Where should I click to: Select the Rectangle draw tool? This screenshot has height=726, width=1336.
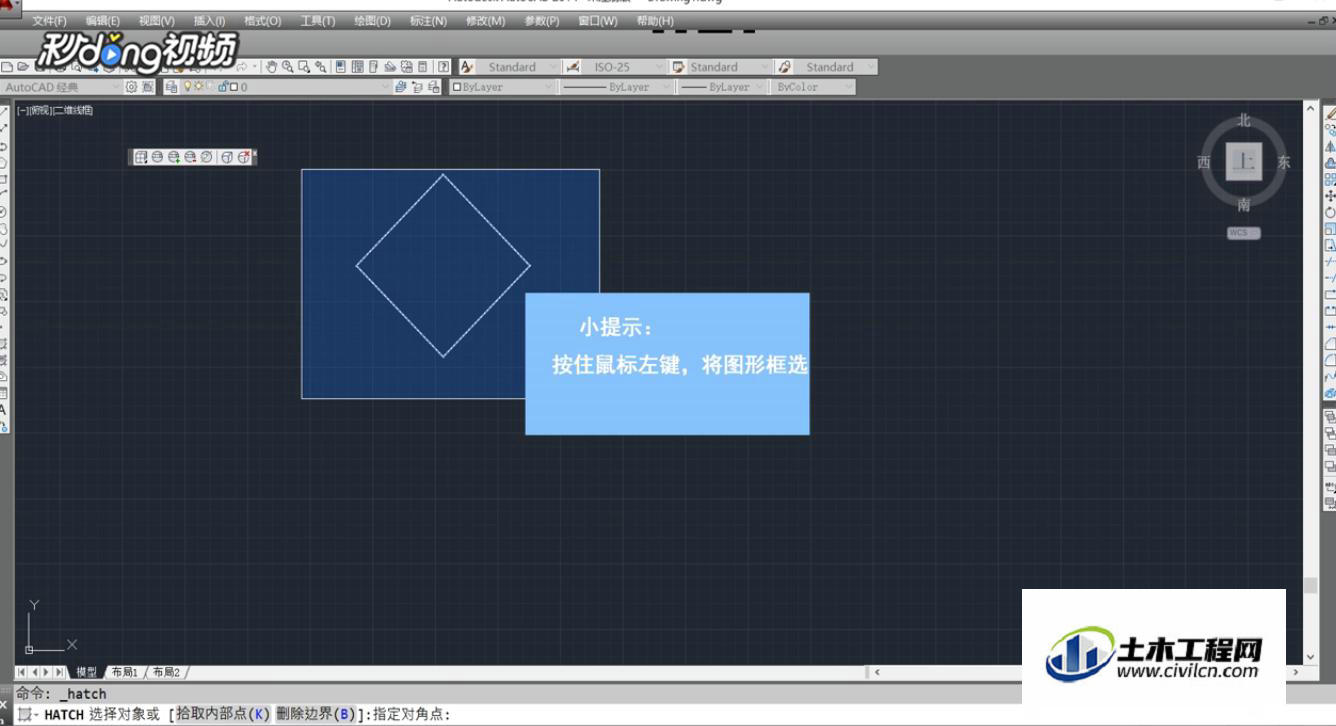point(4,178)
